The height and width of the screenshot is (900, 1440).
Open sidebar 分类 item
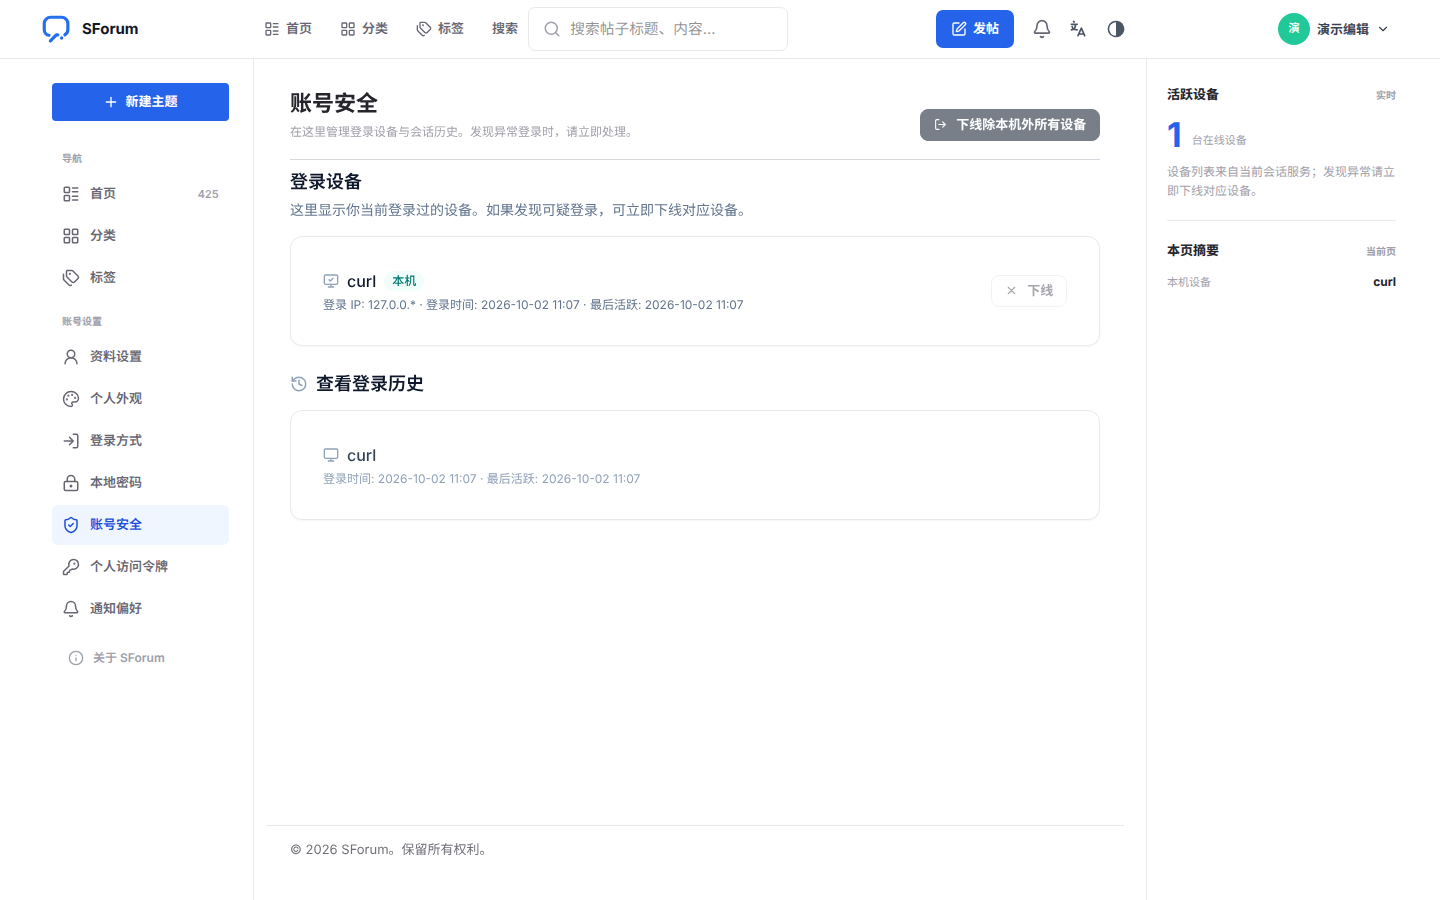pos(140,236)
